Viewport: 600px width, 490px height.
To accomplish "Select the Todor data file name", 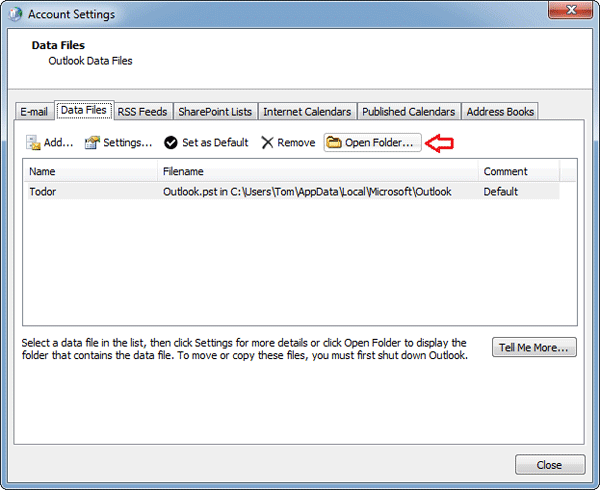I will (43, 192).
